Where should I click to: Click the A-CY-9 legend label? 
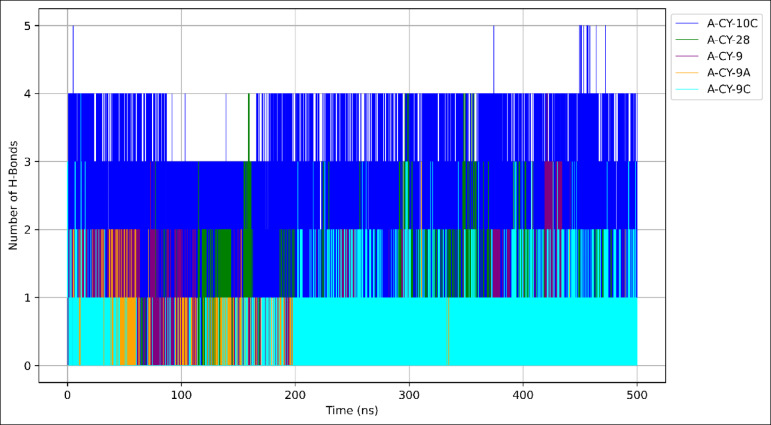pyautogui.click(x=726, y=56)
